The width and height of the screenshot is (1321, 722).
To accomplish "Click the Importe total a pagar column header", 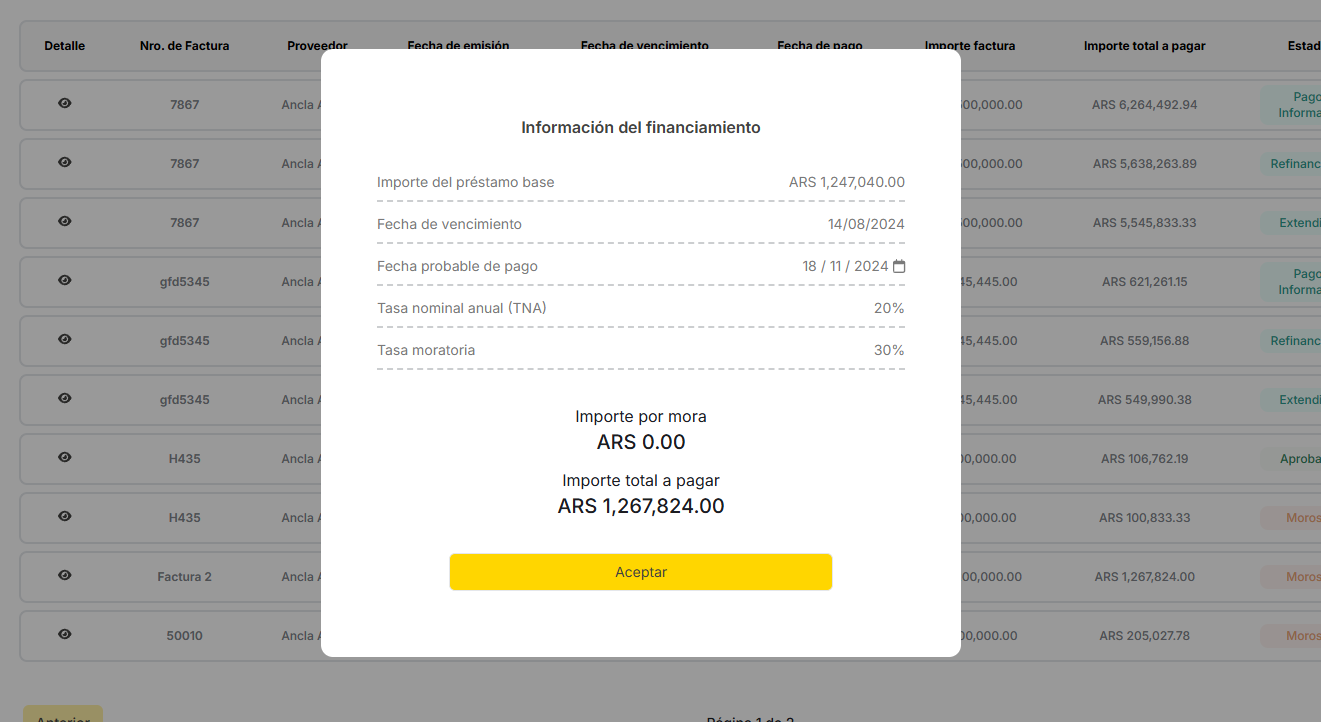I will (x=1144, y=46).
